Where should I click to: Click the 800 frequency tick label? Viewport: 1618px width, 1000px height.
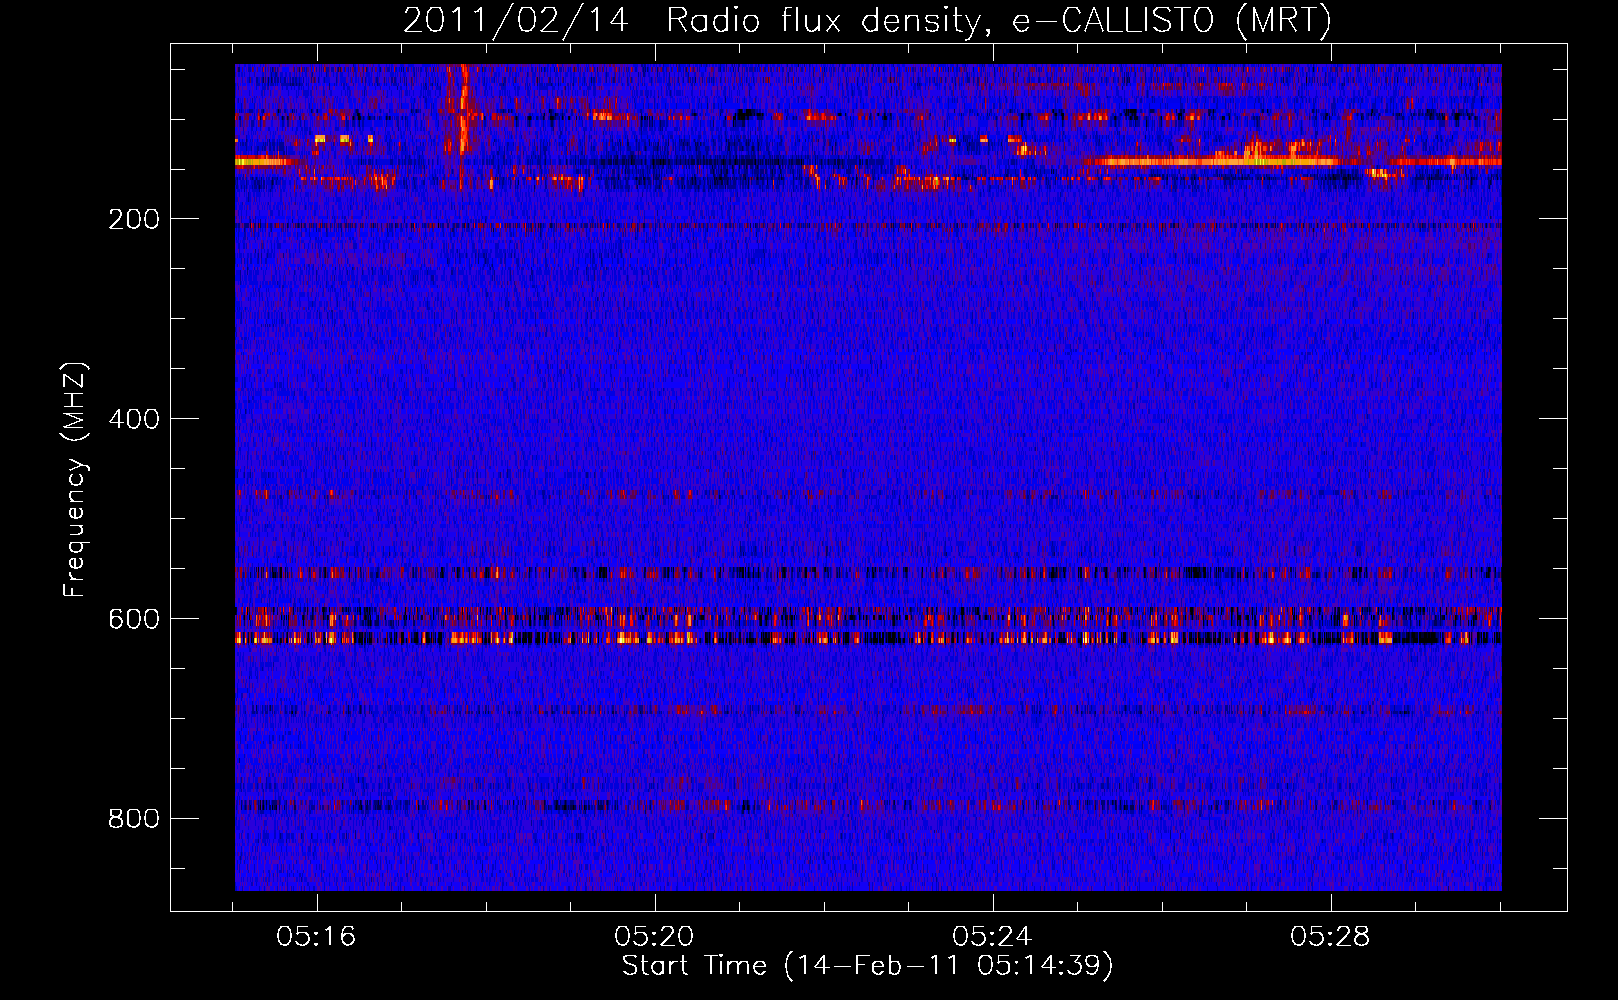coord(134,819)
